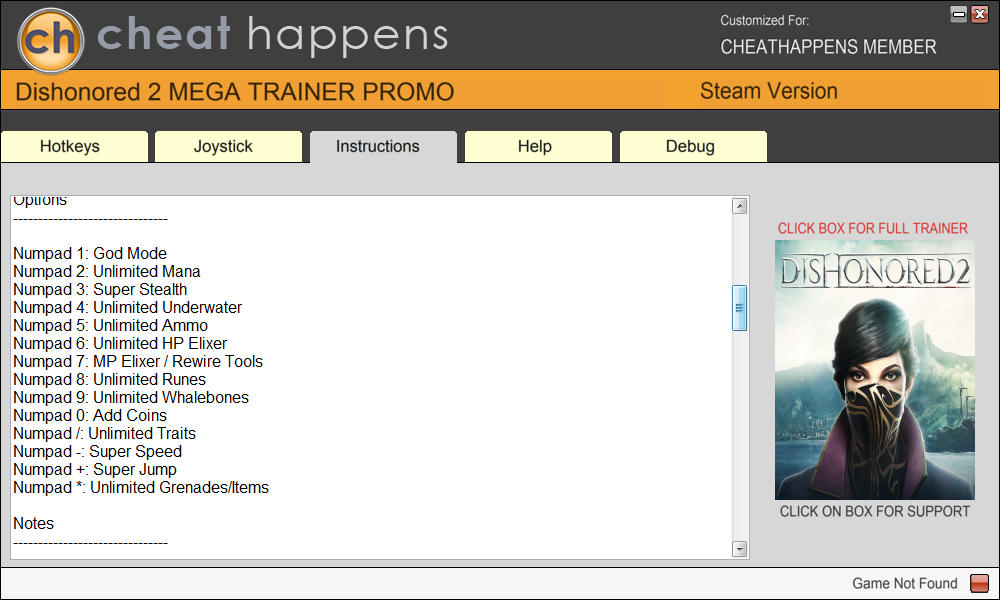
Task: Click the 'Dishonored 2 MEGA TRAINER PROMO' title
Action: click(235, 93)
